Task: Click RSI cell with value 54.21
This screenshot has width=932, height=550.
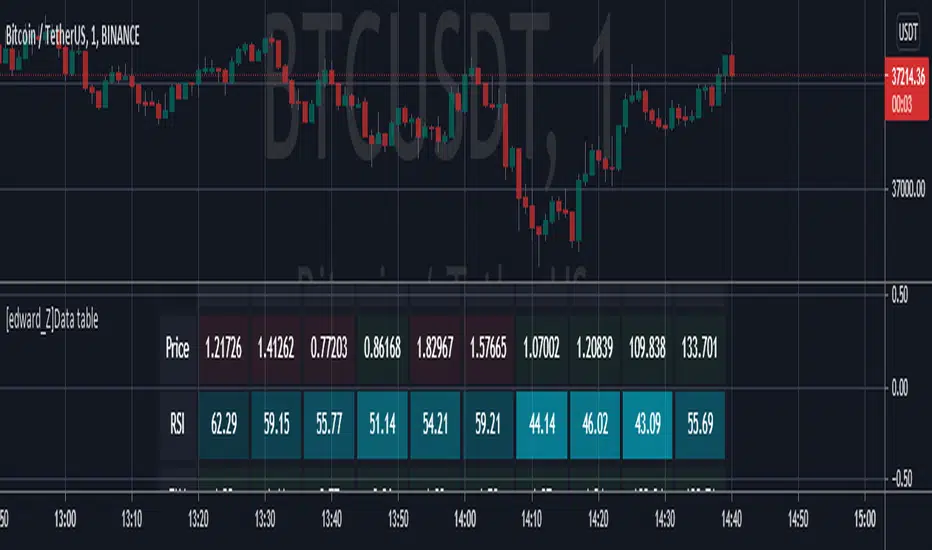Action: pyautogui.click(x=435, y=425)
